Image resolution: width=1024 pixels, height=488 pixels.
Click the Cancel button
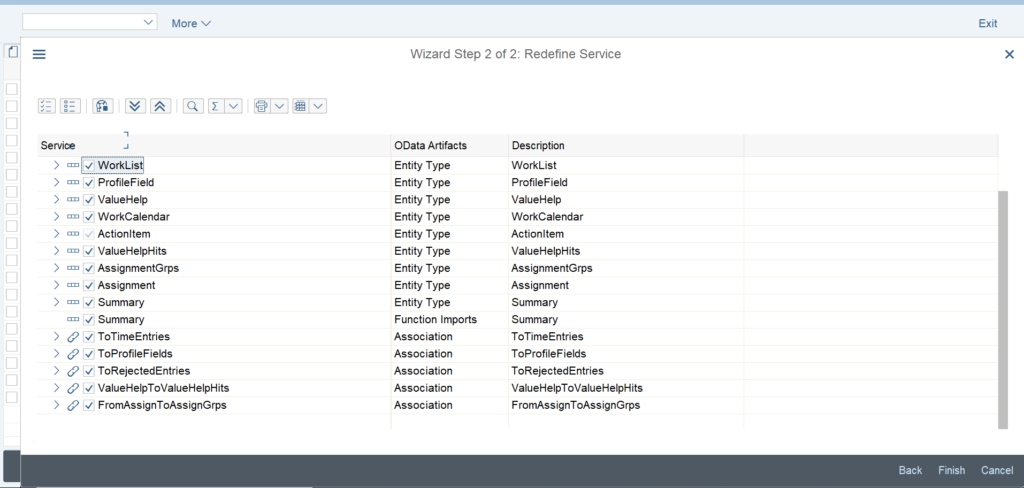click(x=997, y=470)
